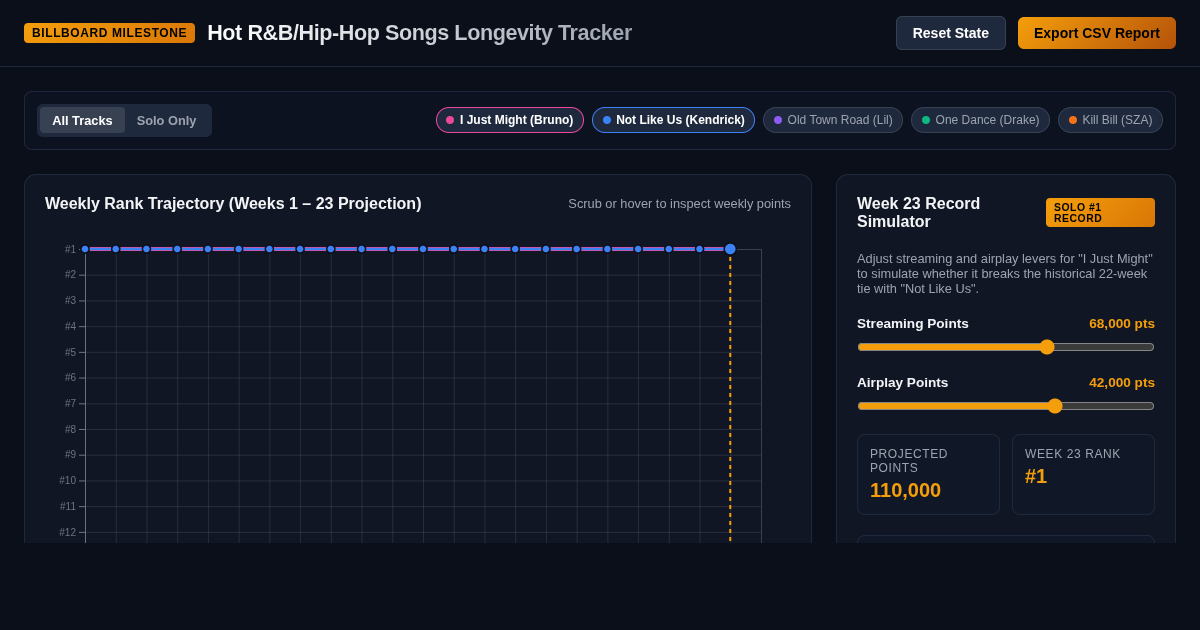Click the Hot R&B/Hip-Hop Songs Longevity Tracker title
The image size is (1200, 630).
click(x=419, y=33)
